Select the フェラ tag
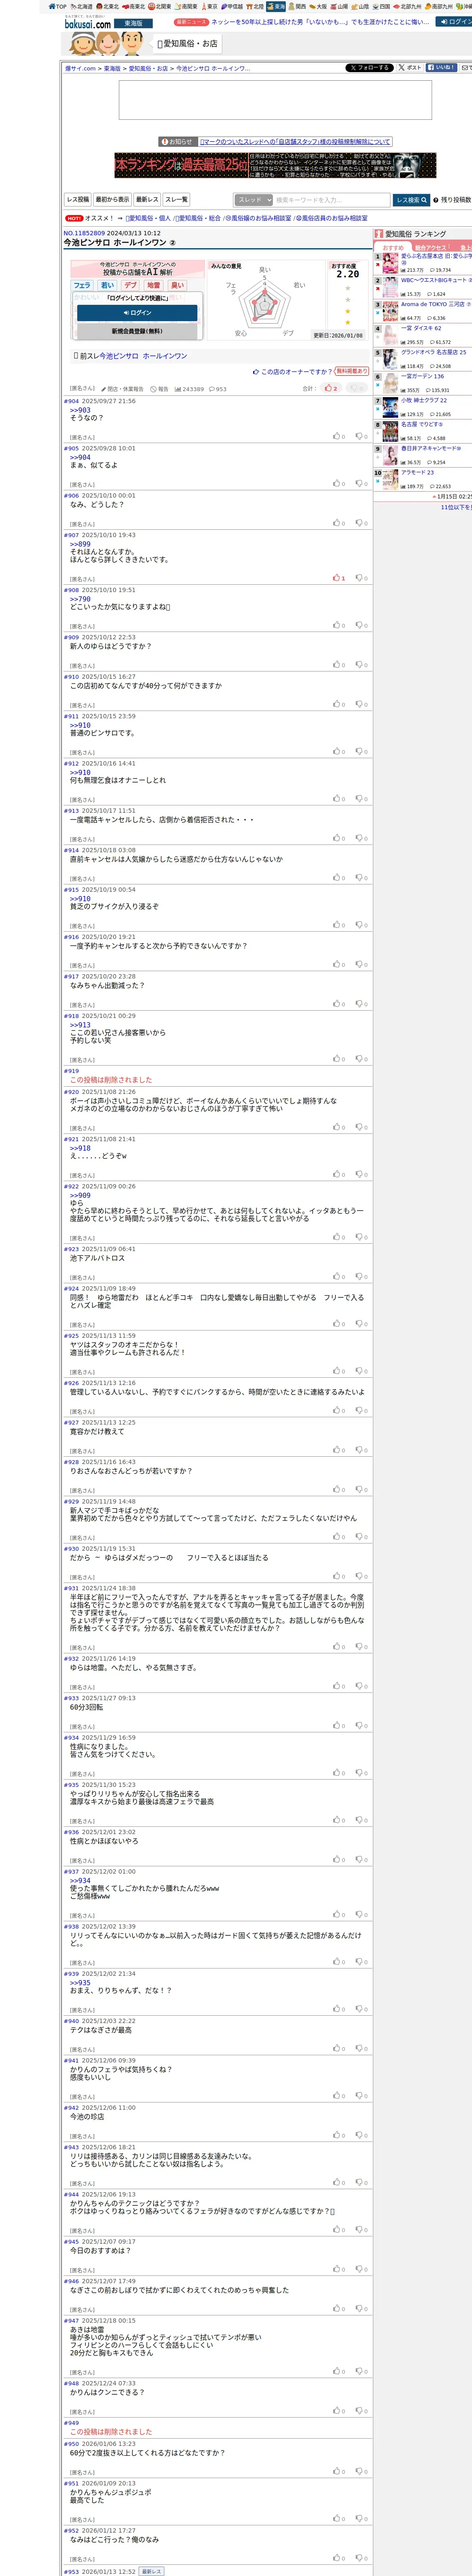The image size is (472, 2576). click(82, 285)
